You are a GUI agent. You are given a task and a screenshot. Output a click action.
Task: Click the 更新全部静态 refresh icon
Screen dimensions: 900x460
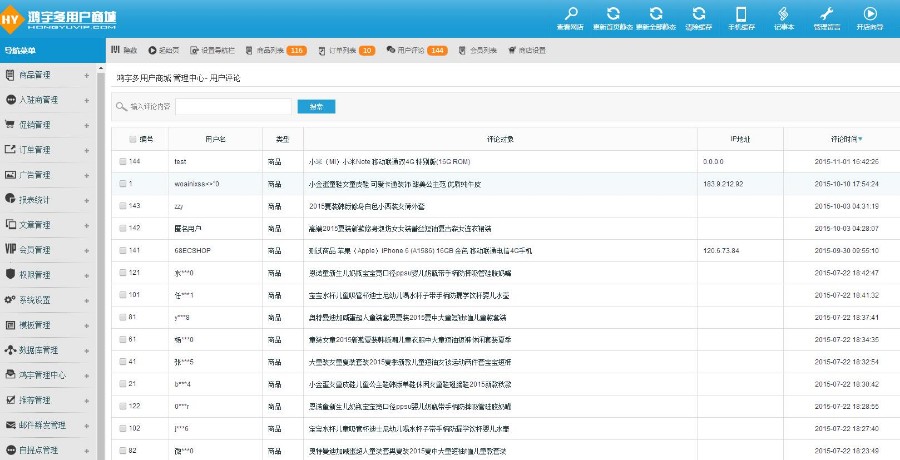[656, 14]
